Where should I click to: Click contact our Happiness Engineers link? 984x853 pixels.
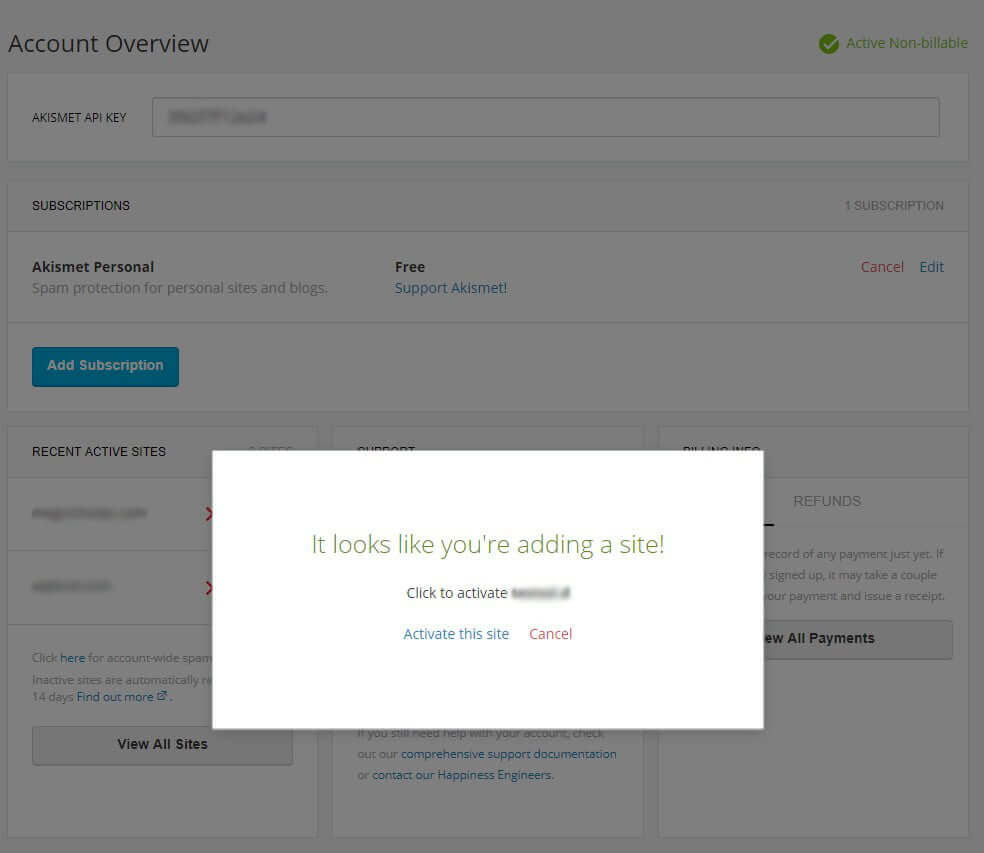pyautogui.click(x=462, y=775)
